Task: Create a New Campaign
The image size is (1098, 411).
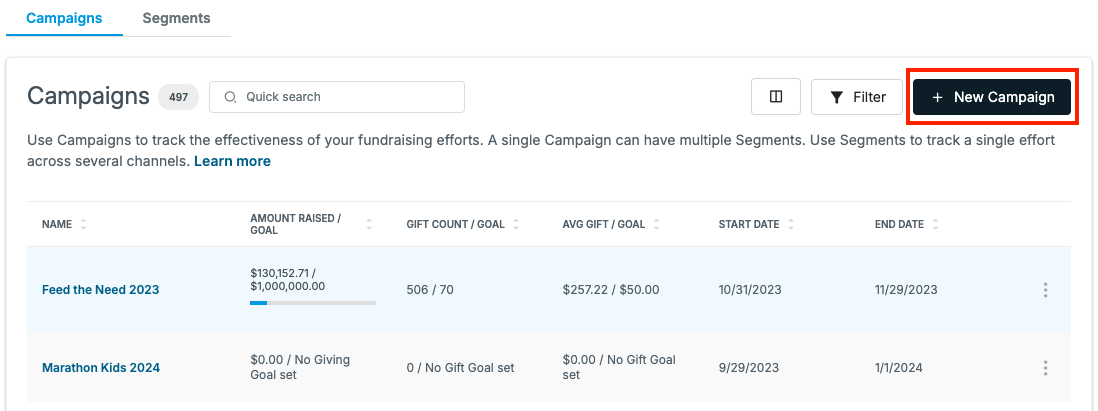Action: [992, 97]
